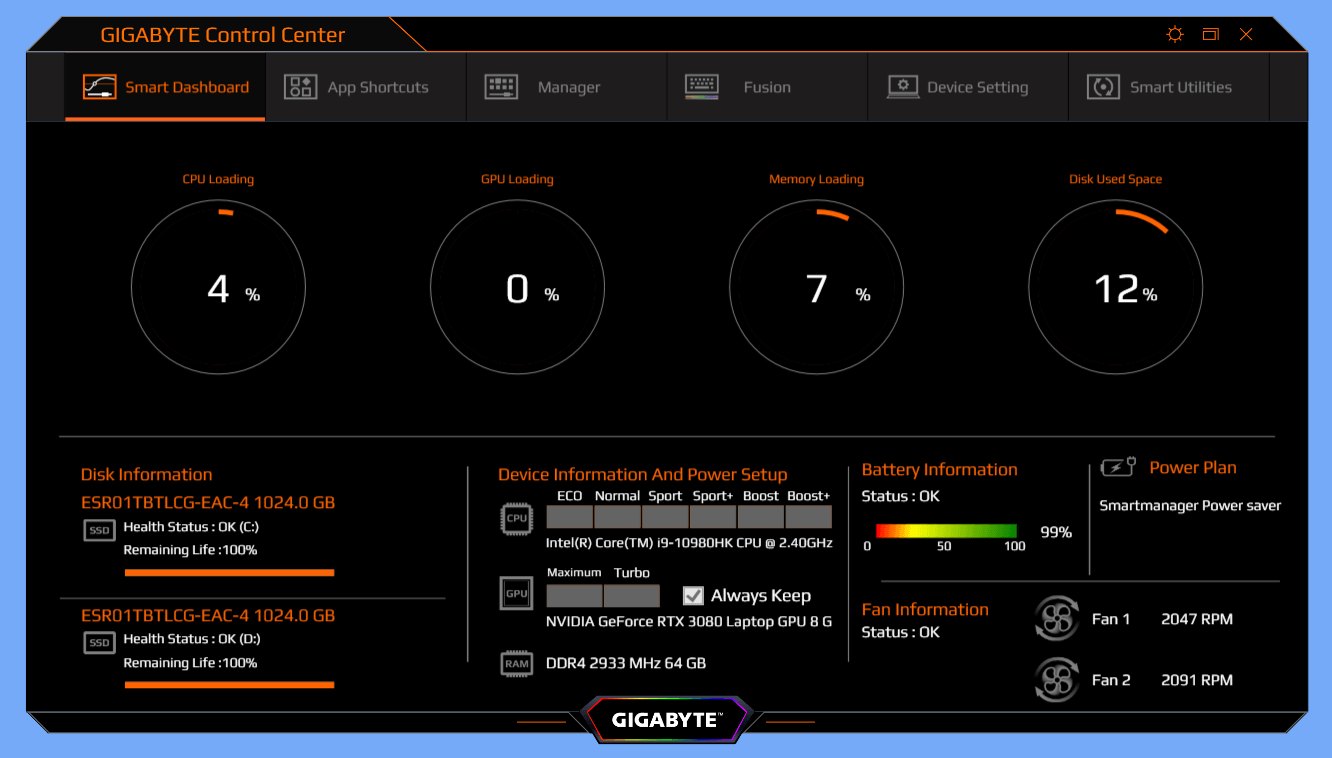Click the Power Plan battery plug icon

(x=1119, y=467)
